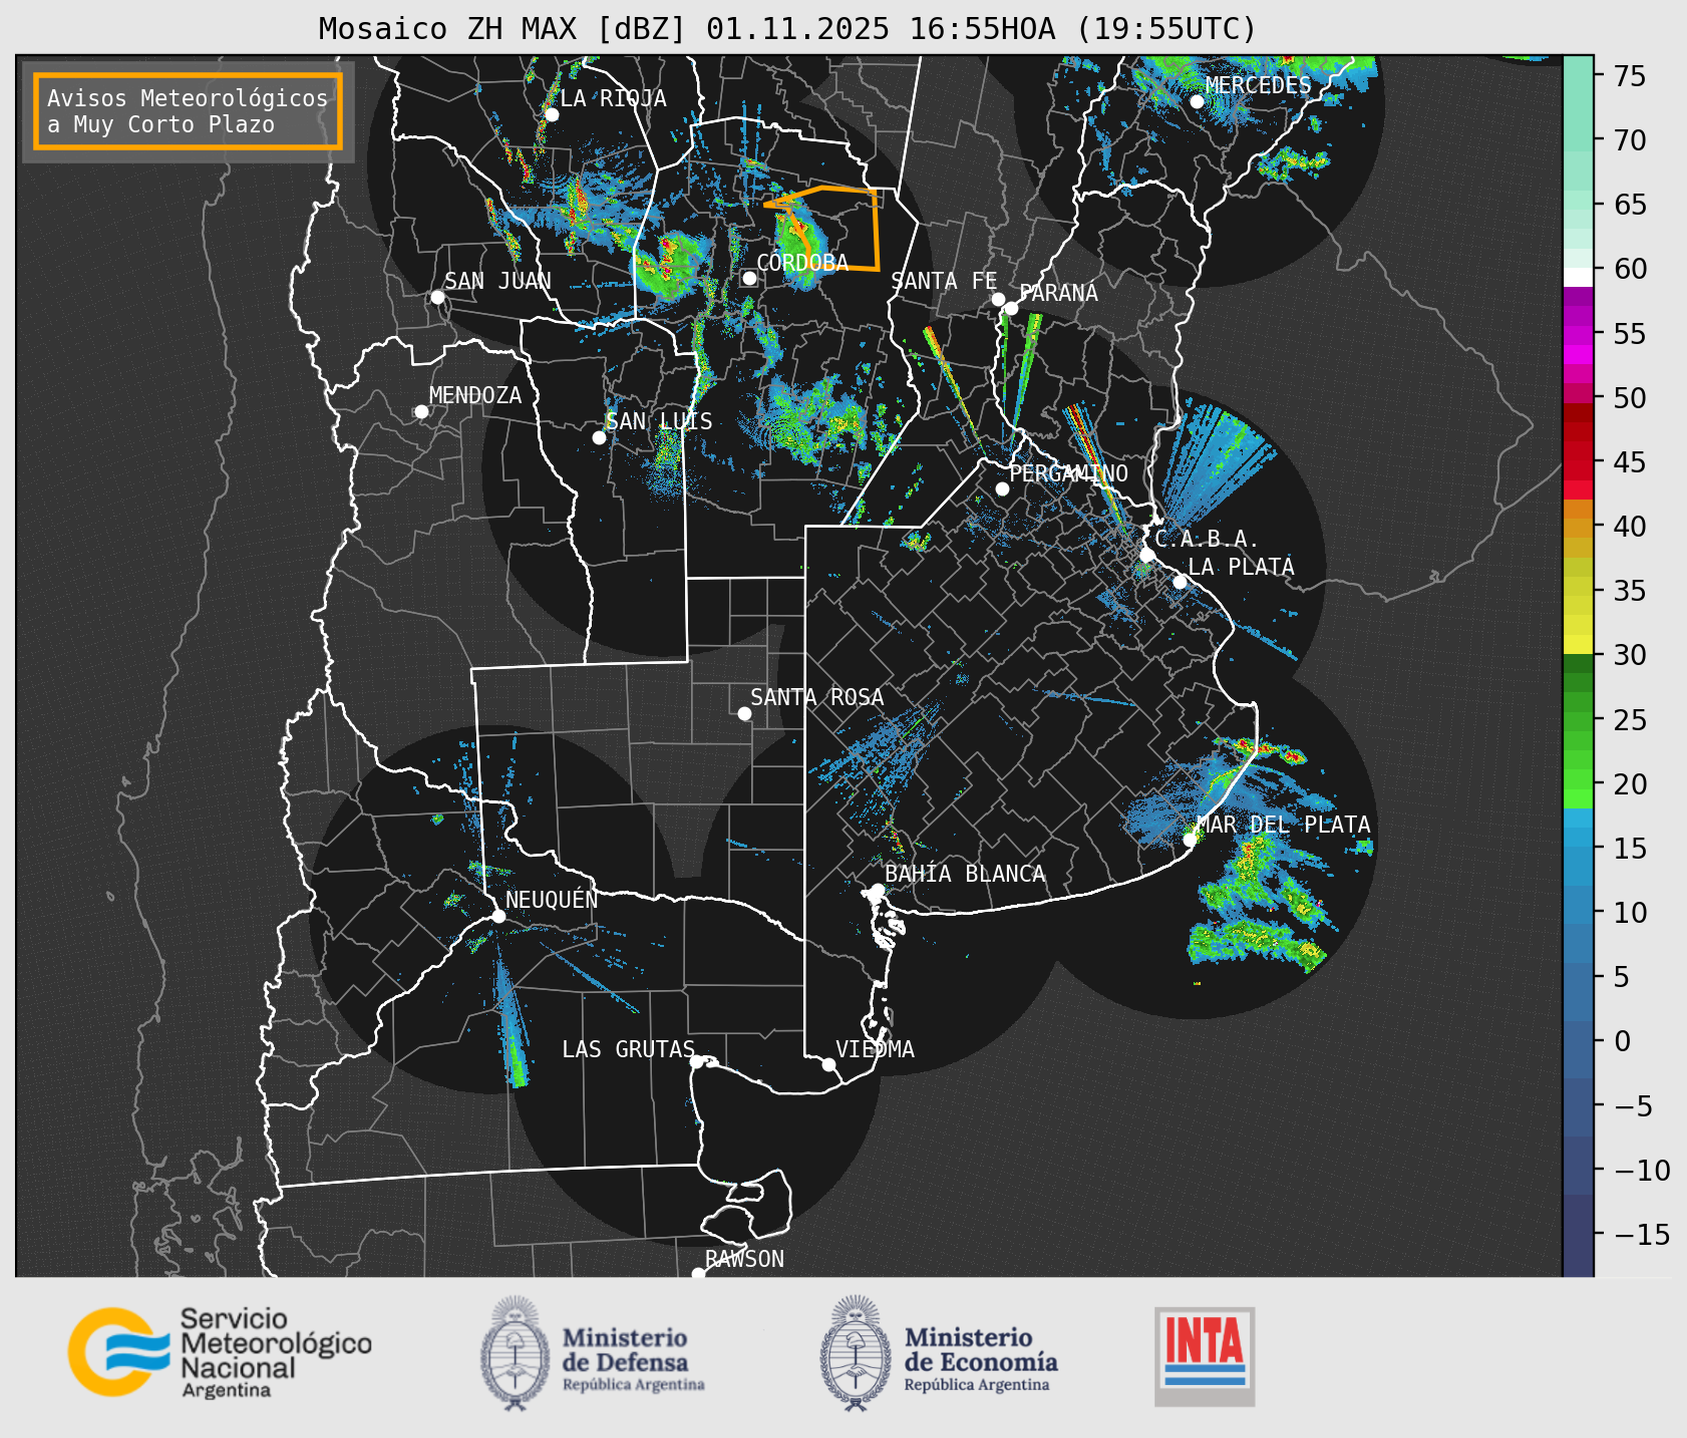This screenshot has height=1438, width=1687.
Task: Select the Avisos Meteorológicos legend box
Action: click(x=188, y=111)
